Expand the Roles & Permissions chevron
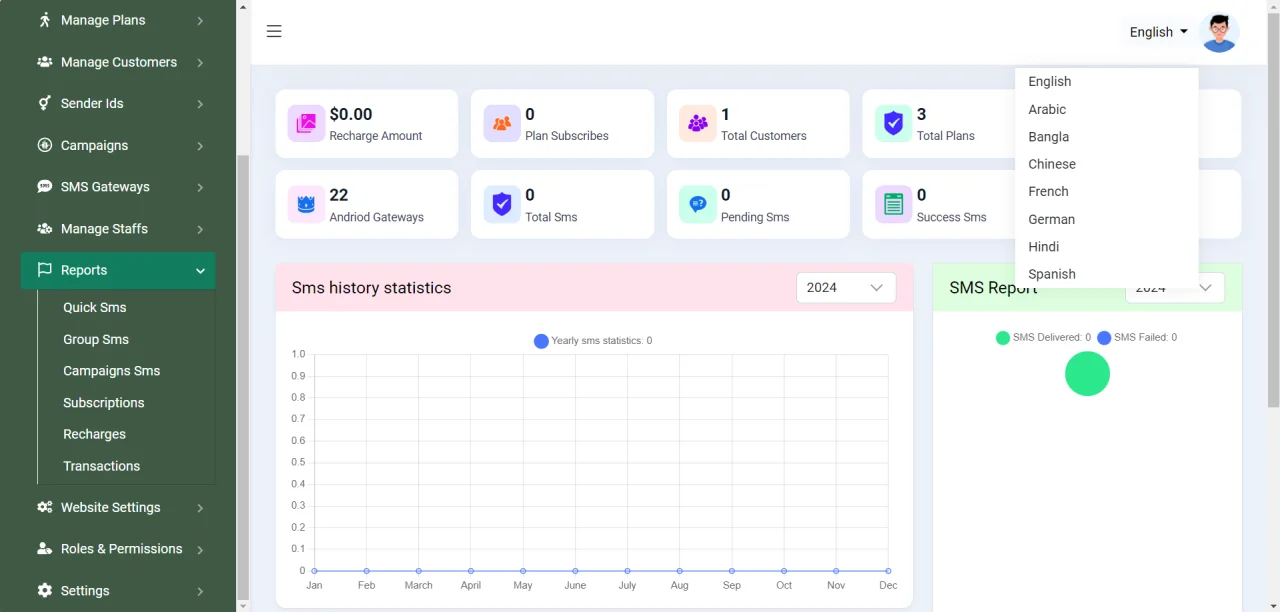 [x=200, y=550]
